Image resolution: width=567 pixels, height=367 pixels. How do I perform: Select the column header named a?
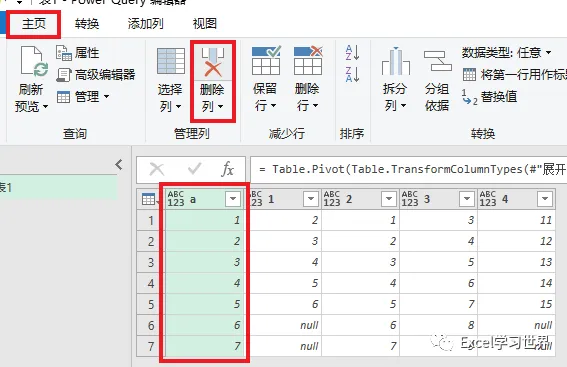204,199
